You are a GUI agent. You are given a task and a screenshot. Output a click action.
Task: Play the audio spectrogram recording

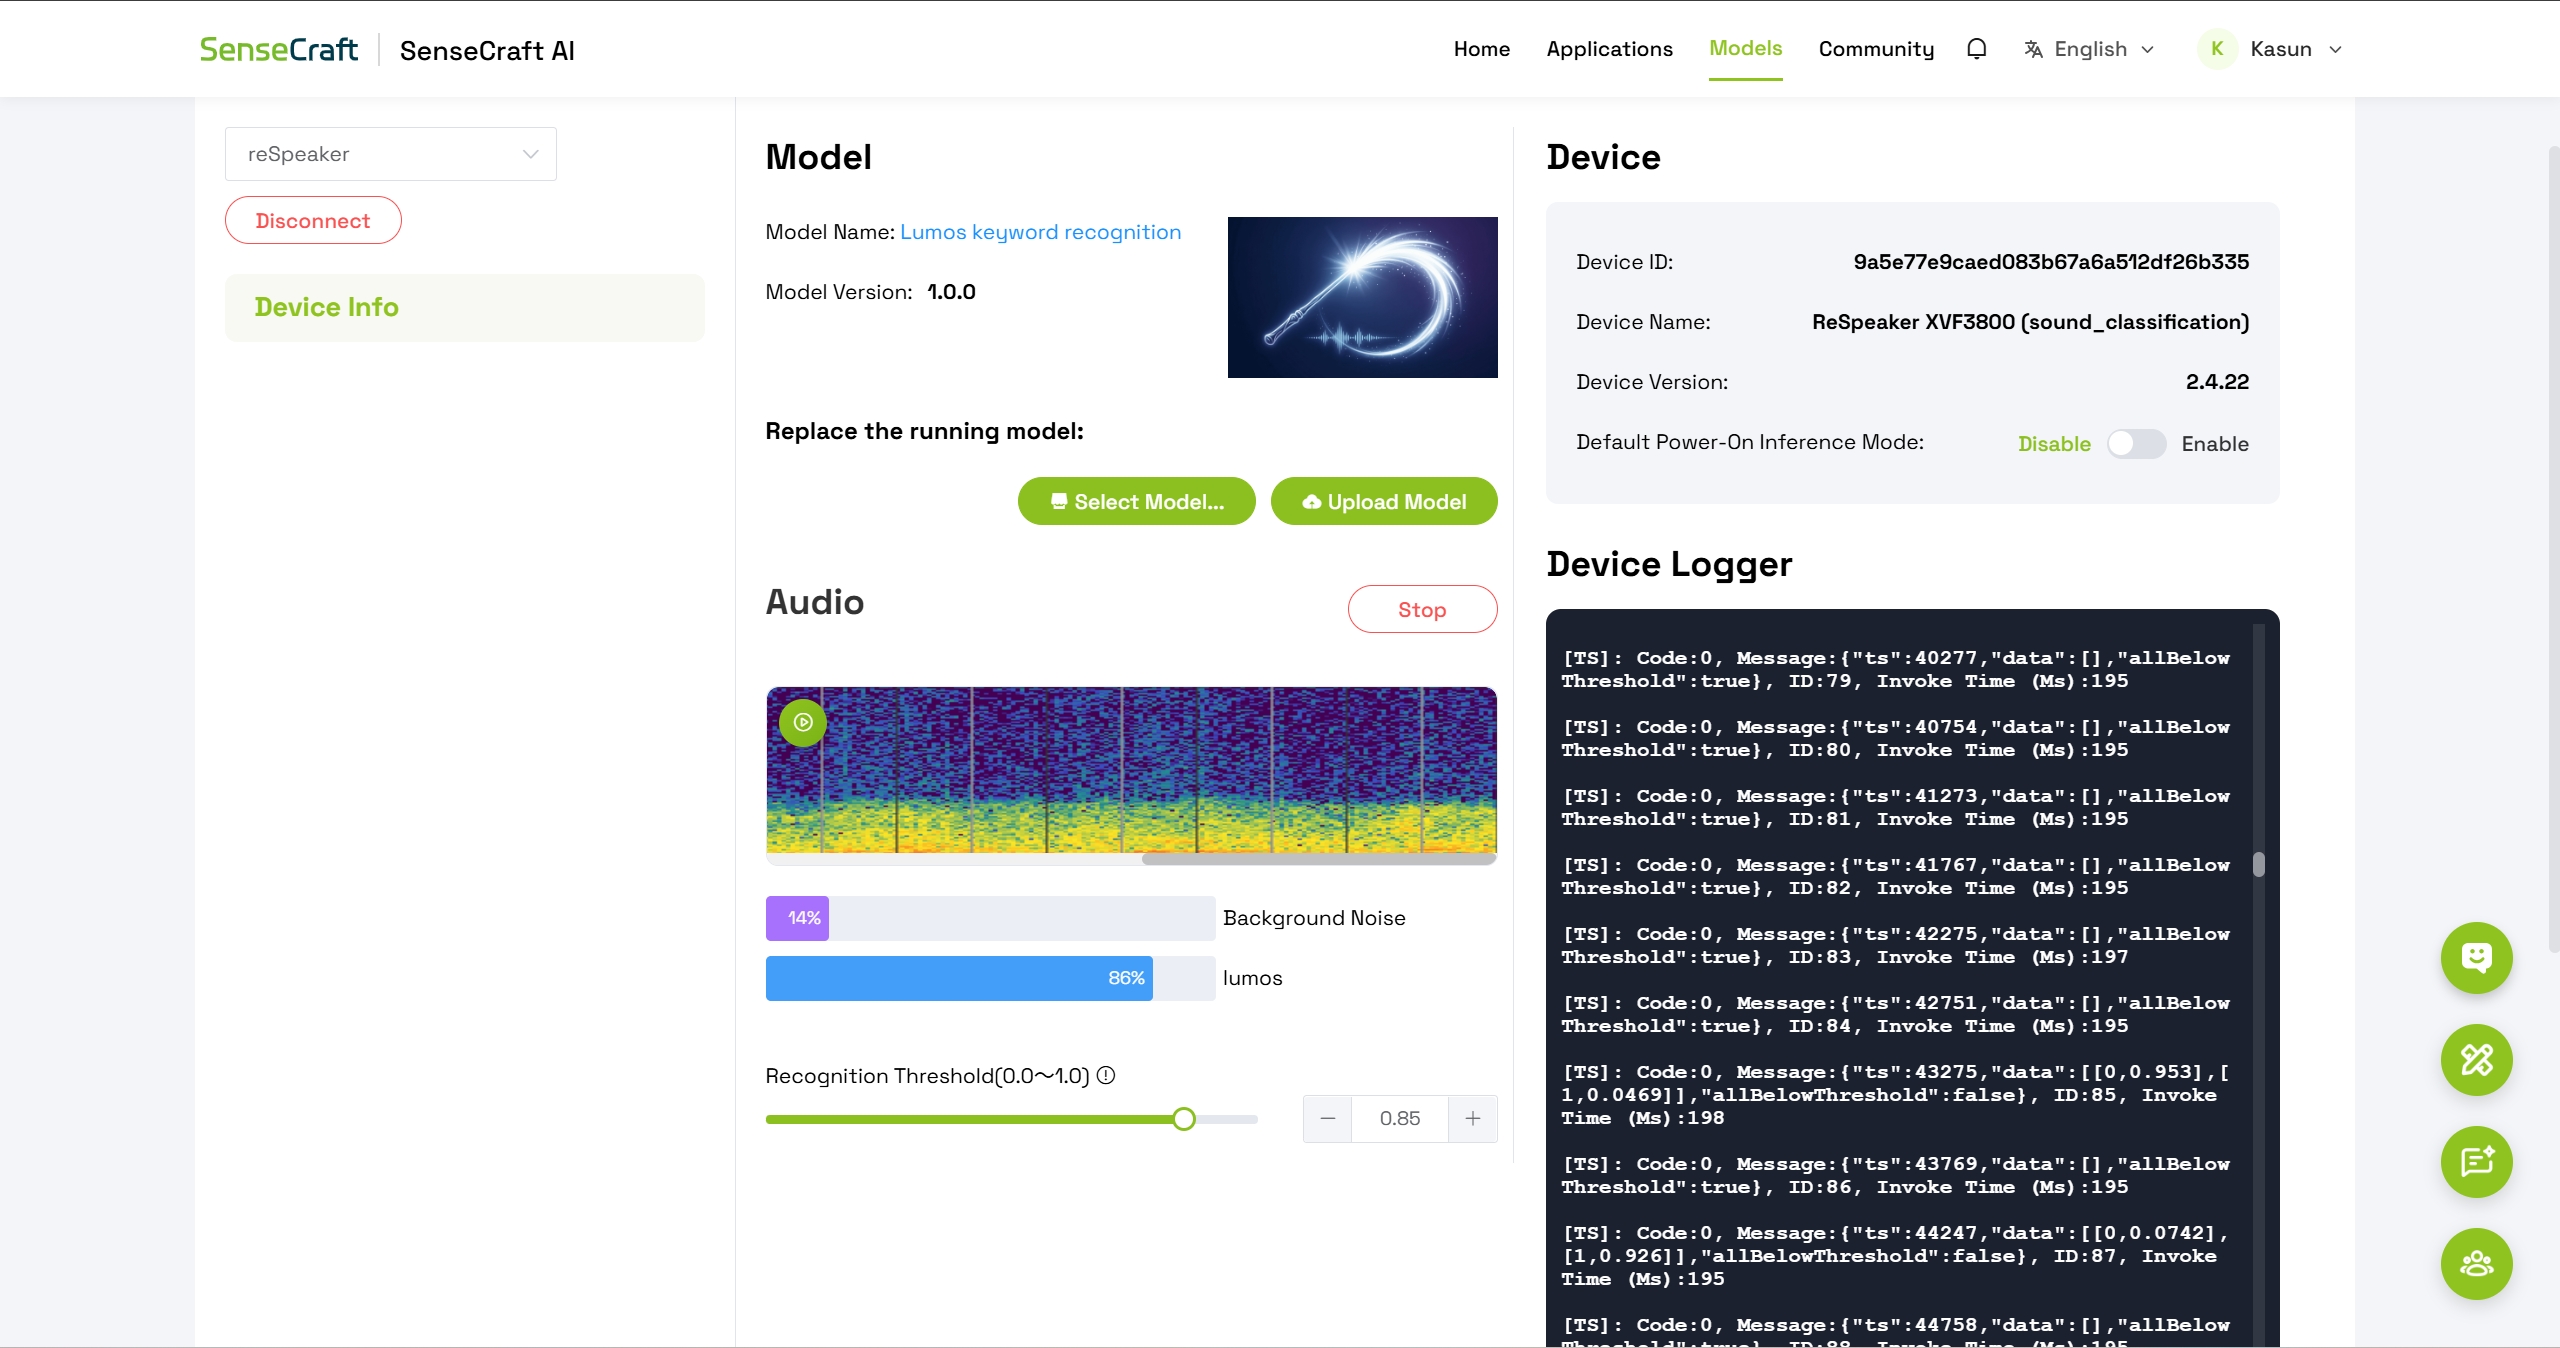pos(803,722)
